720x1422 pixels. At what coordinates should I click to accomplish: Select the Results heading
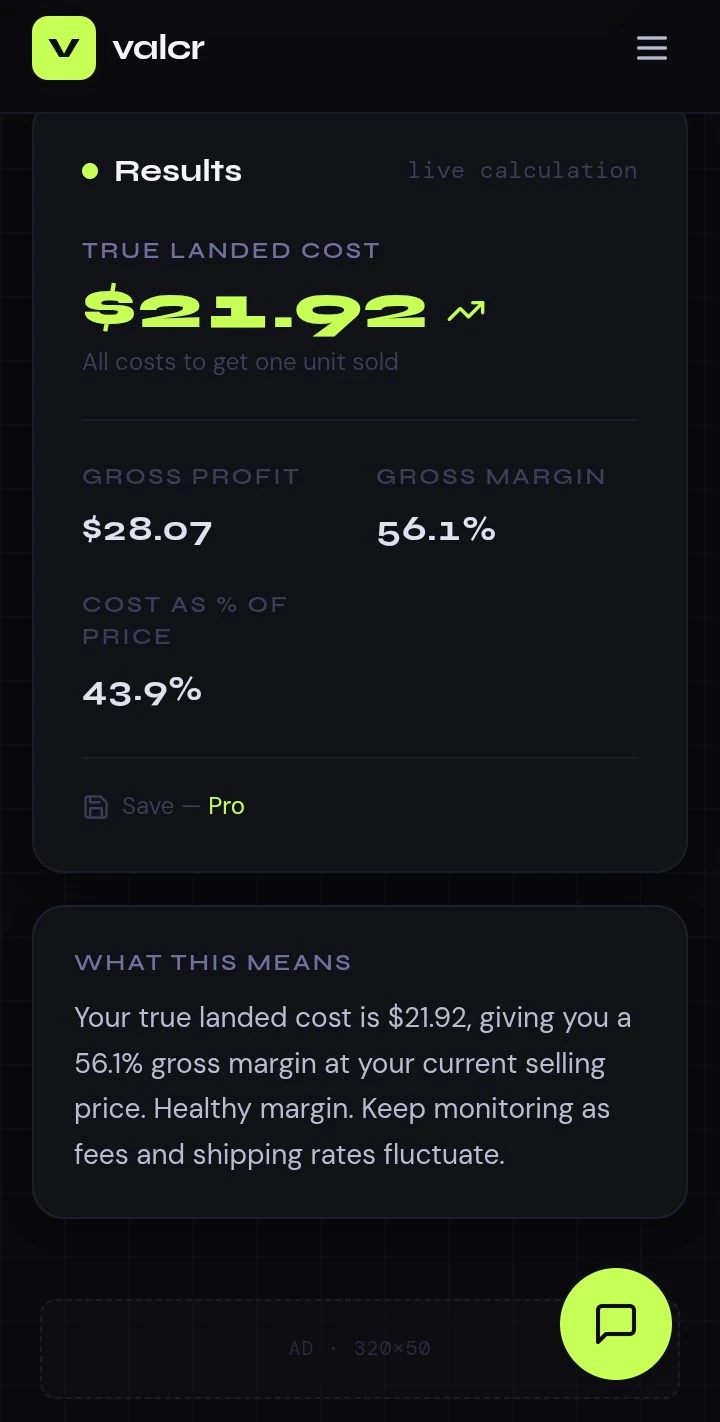(178, 171)
